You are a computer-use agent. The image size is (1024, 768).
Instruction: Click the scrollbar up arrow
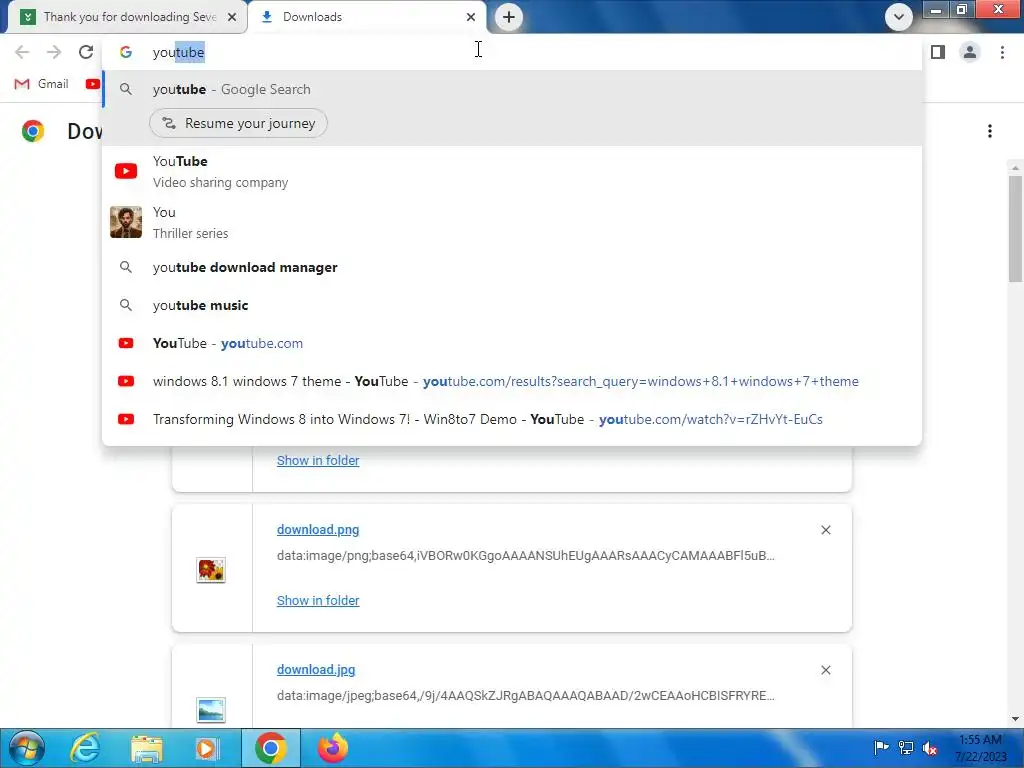[x=1015, y=168]
